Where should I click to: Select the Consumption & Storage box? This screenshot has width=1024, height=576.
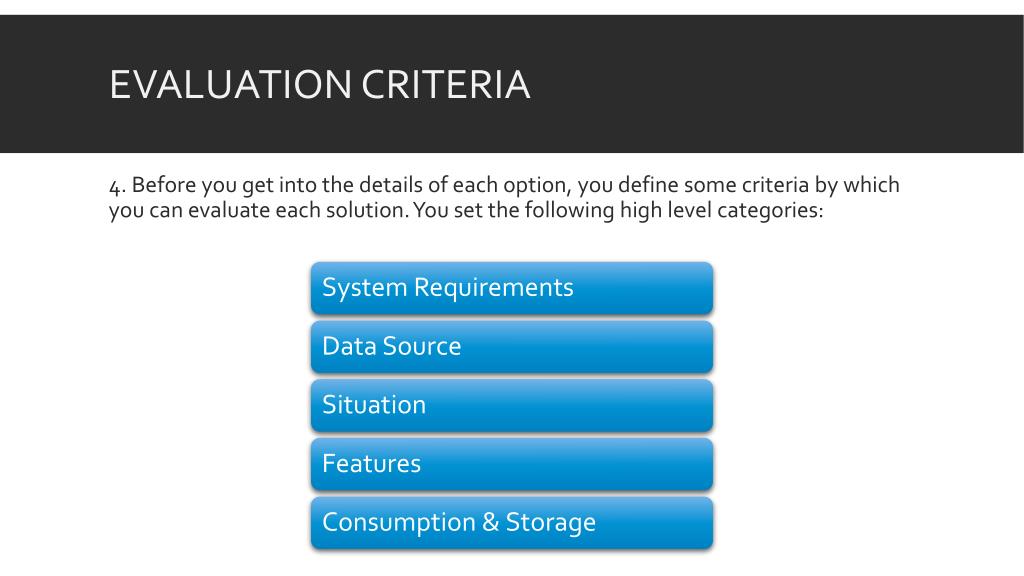coord(512,523)
